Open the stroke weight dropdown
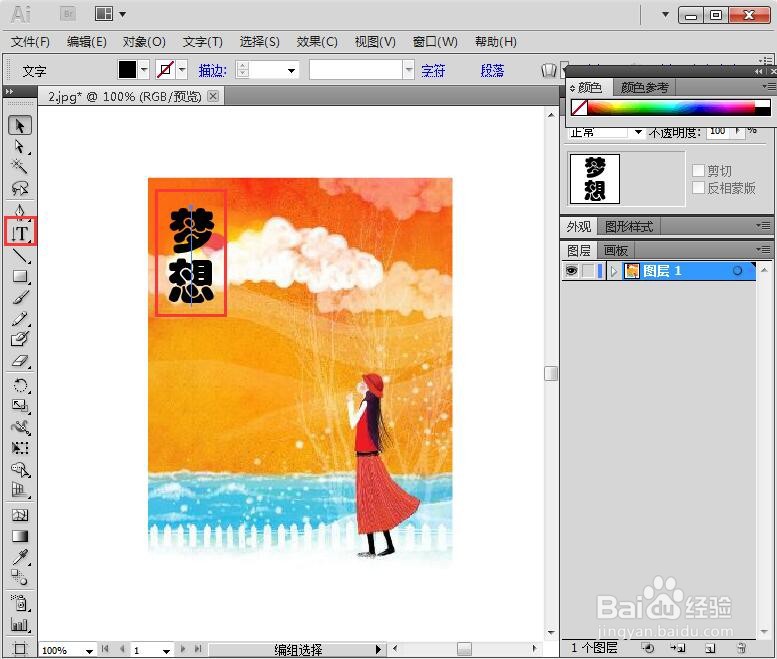The height and width of the screenshot is (659, 777). click(x=291, y=70)
